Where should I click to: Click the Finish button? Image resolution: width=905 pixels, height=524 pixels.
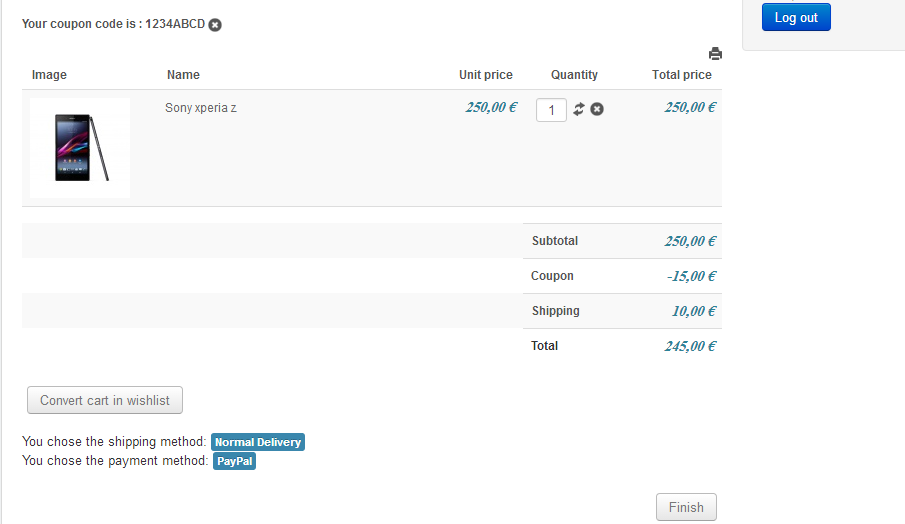click(686, 507)
